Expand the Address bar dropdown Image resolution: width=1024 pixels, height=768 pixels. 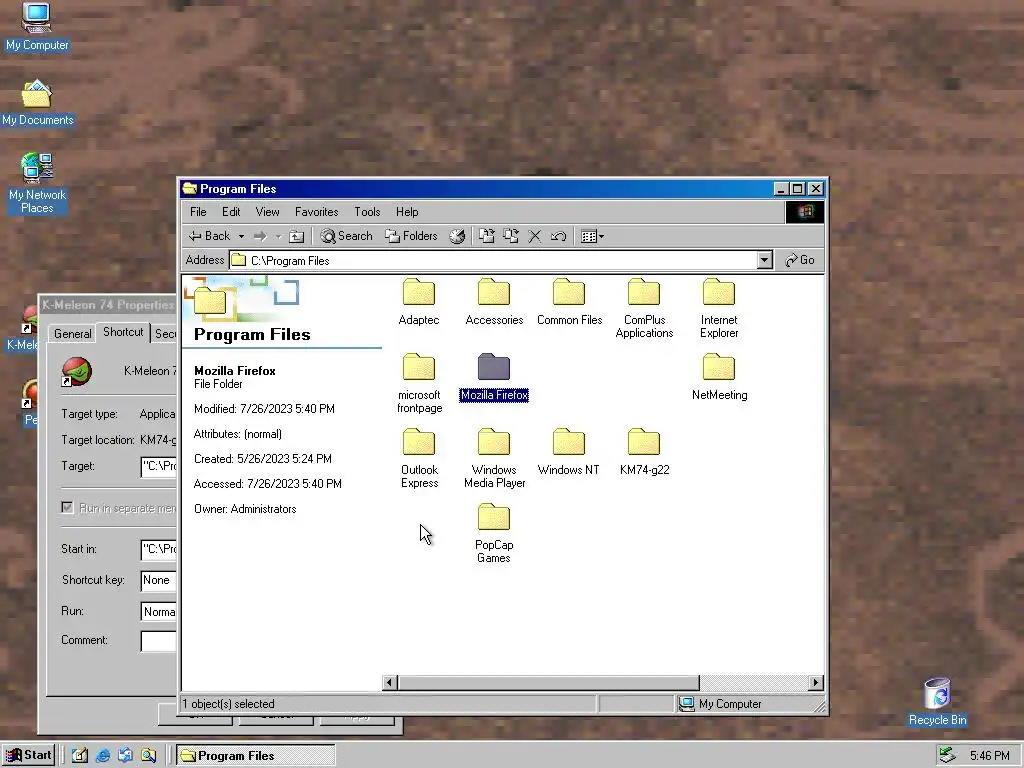(x=764, y=260)
